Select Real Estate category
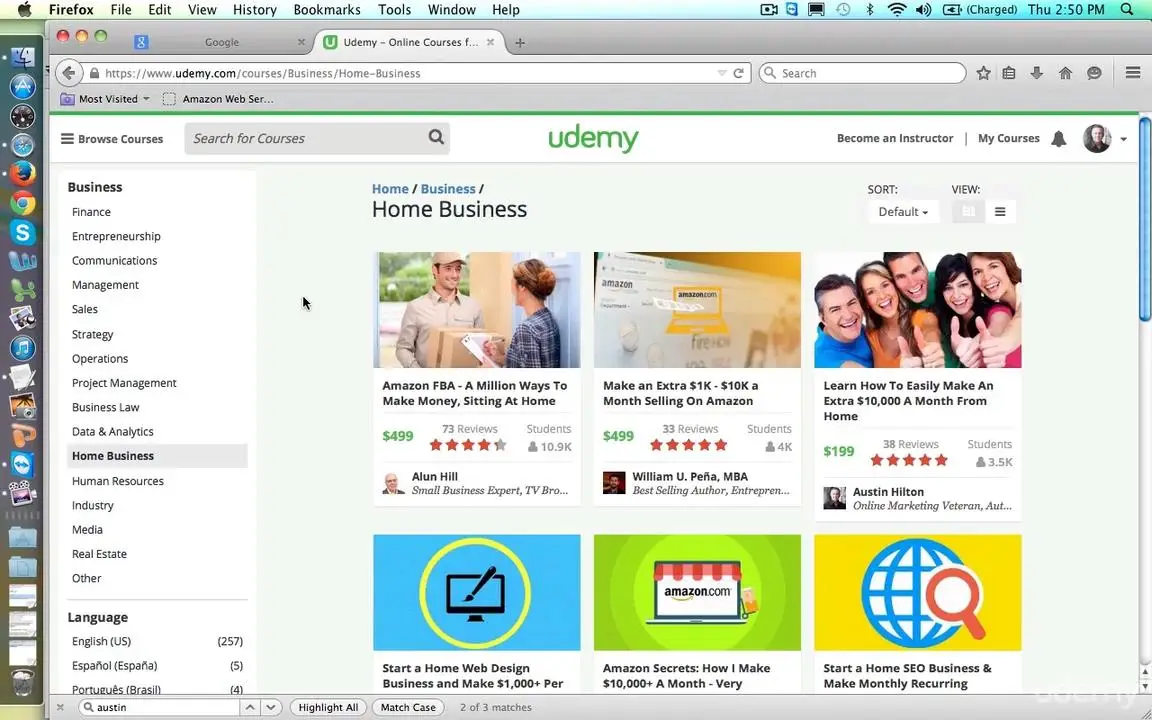Screen dimensions: 1152x720 click(99, 554)
